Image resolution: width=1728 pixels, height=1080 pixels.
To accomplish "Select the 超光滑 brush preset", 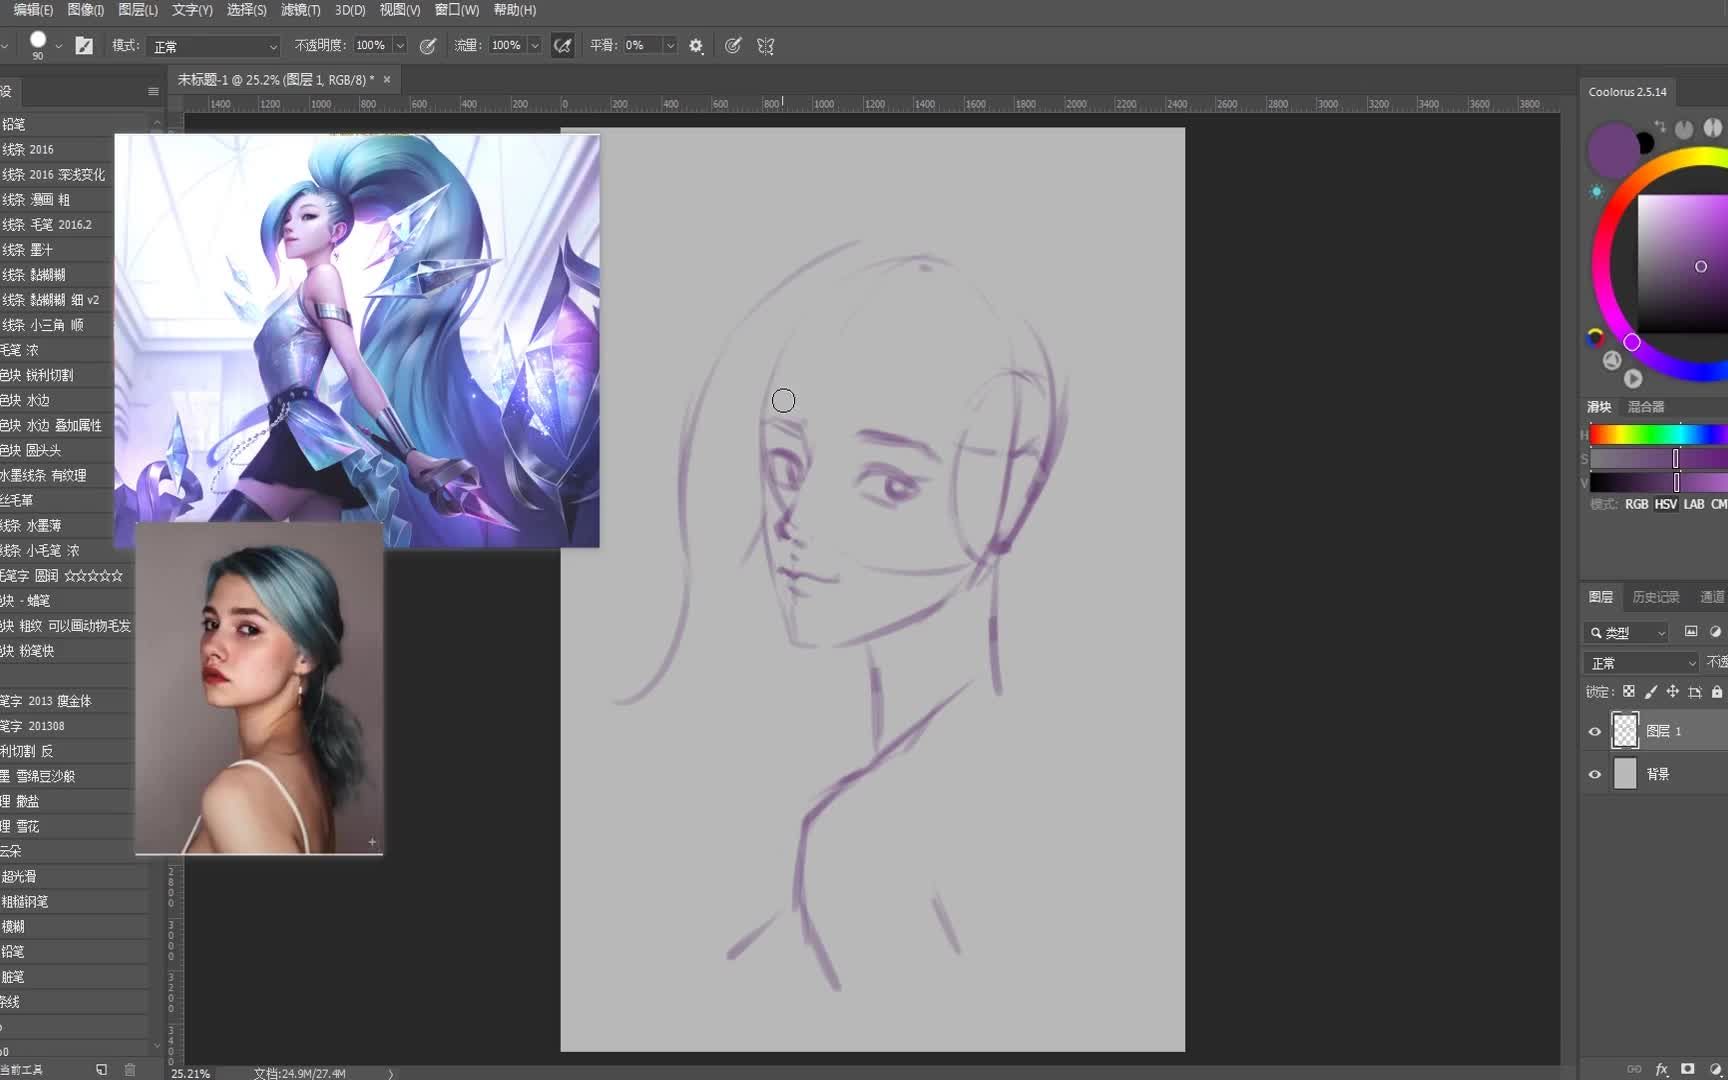I will (75, 876).
